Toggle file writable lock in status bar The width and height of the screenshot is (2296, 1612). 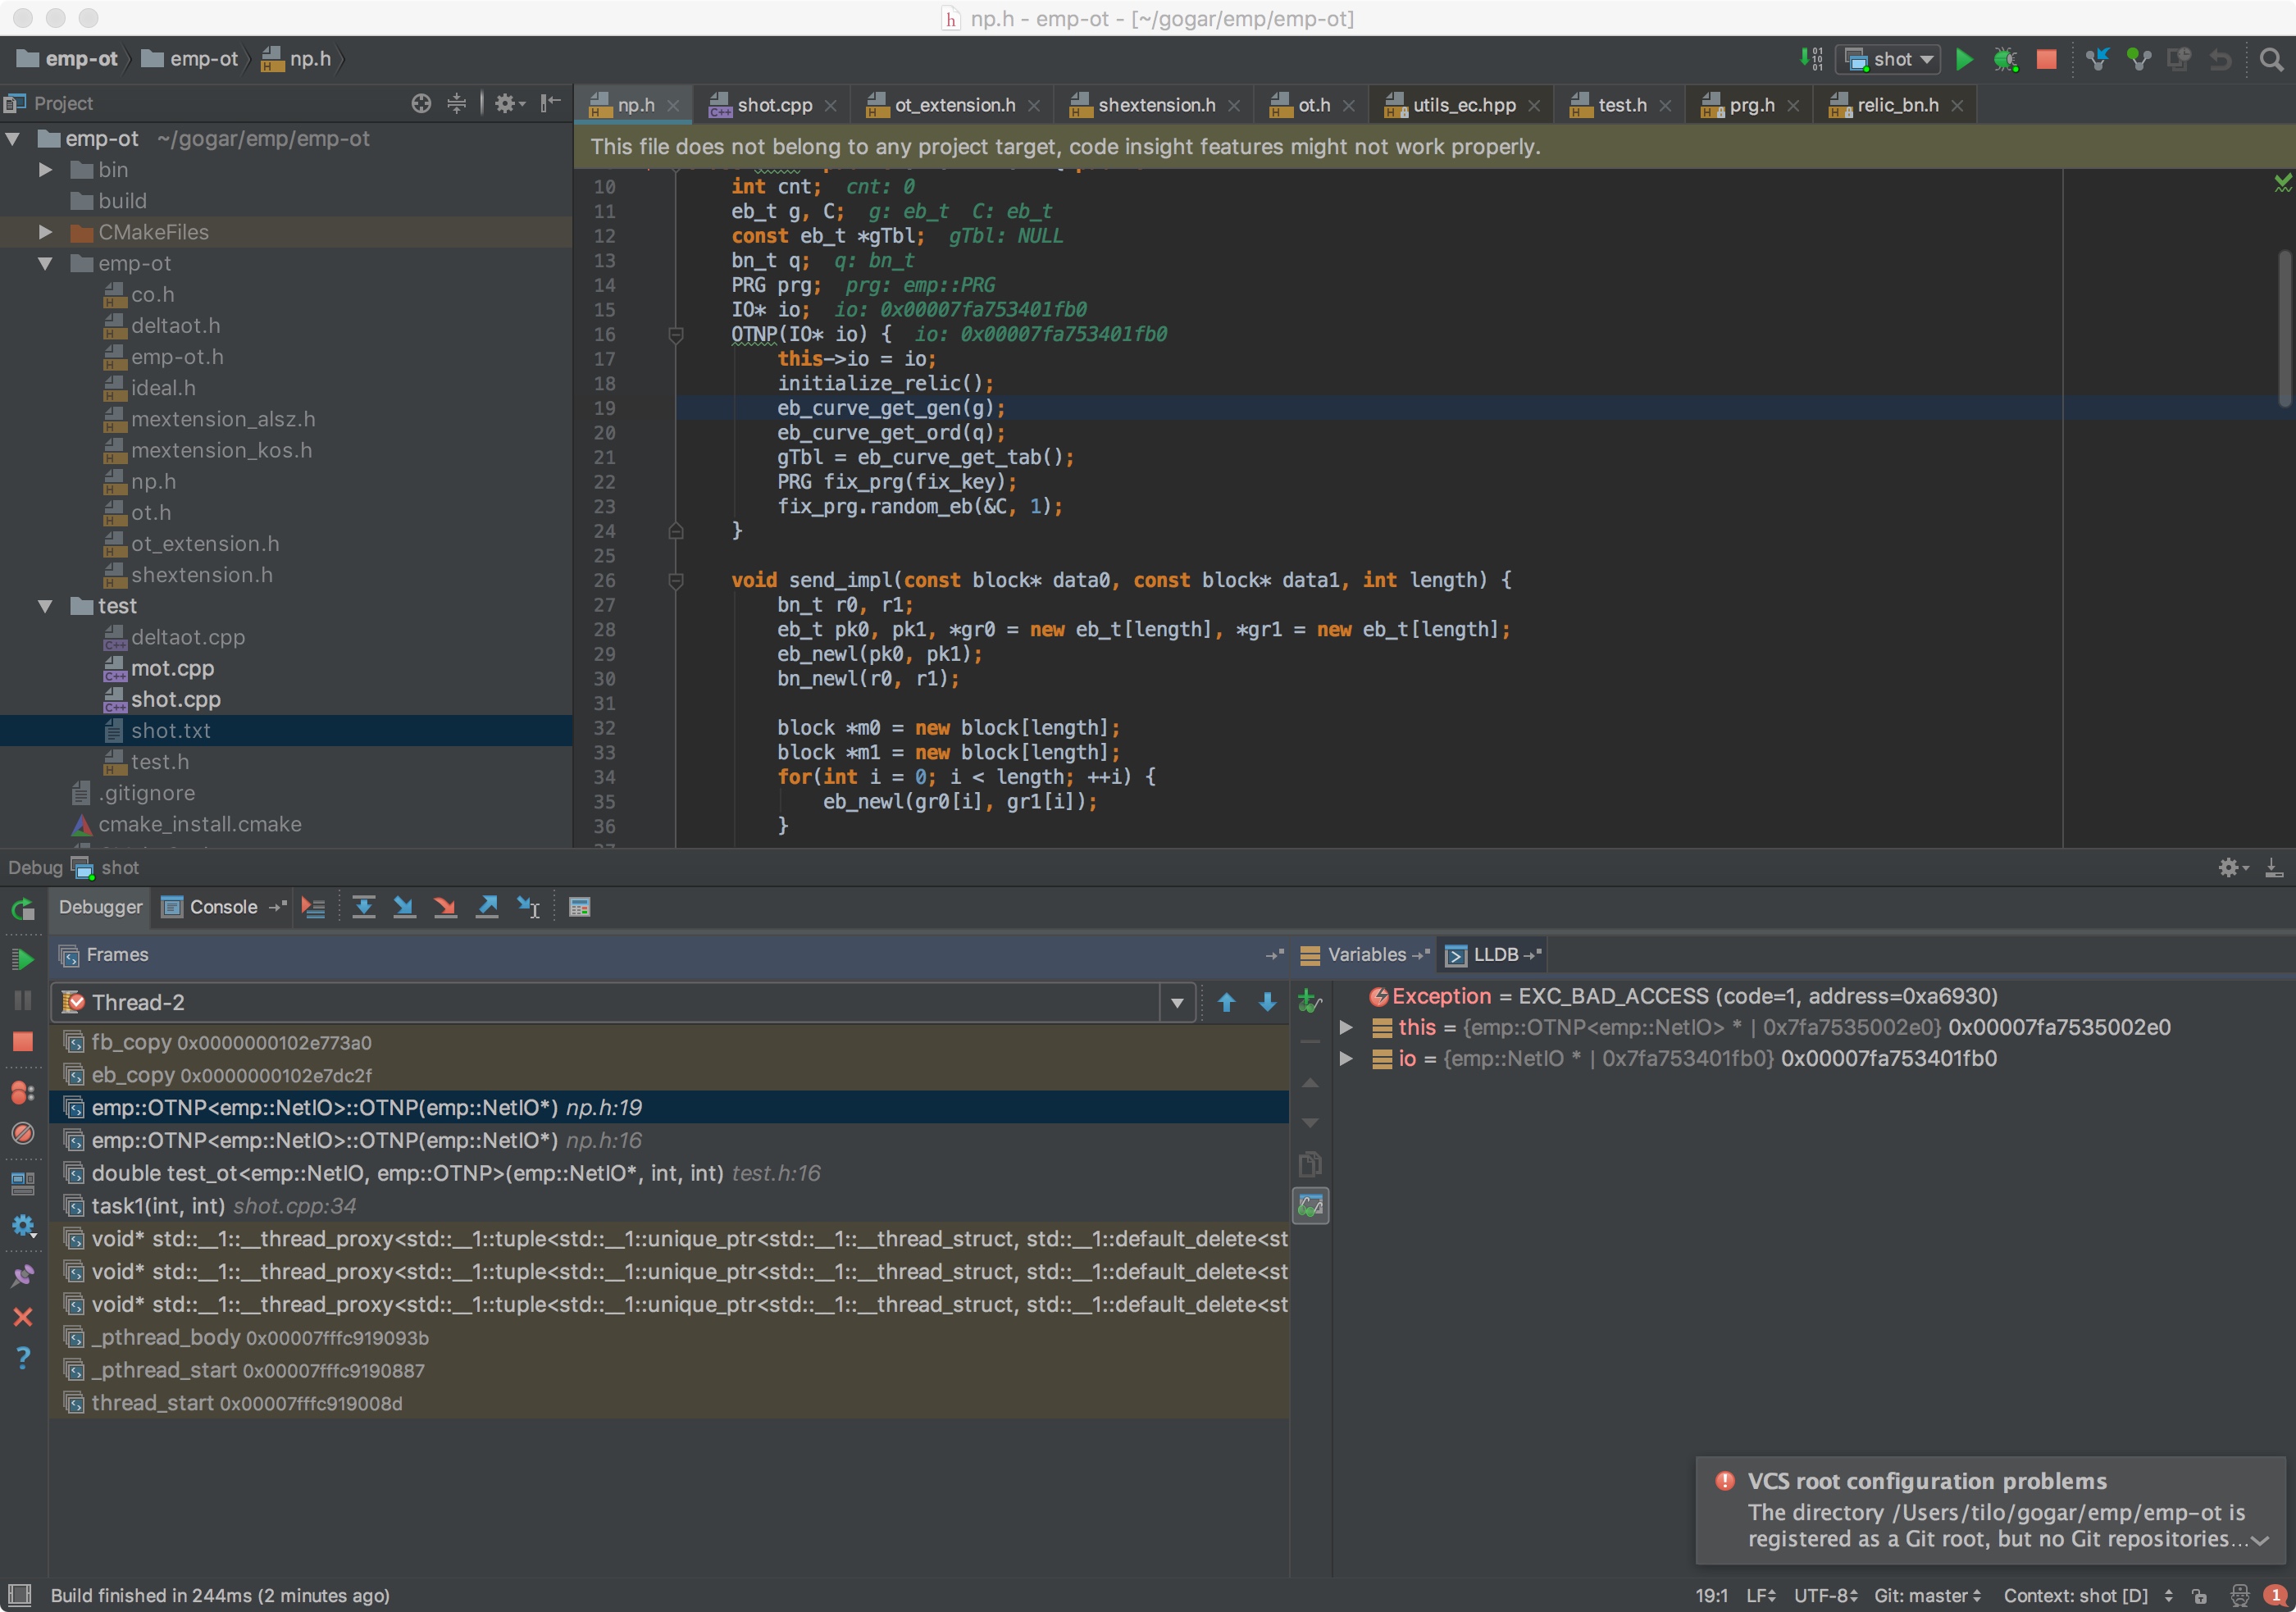tap(2199, 1596)
